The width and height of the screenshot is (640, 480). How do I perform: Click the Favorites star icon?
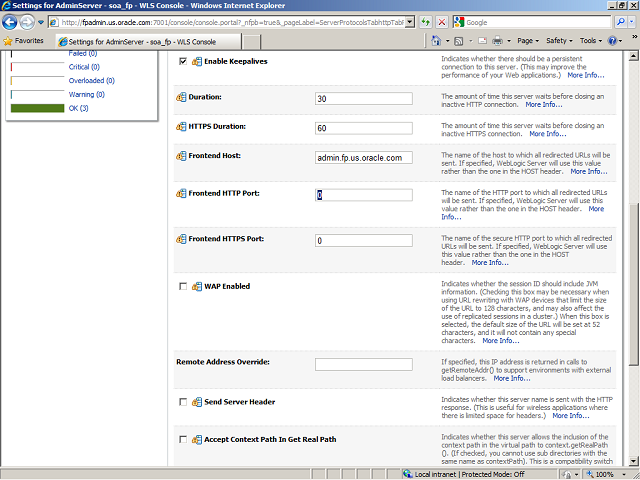tap(9, 41)
